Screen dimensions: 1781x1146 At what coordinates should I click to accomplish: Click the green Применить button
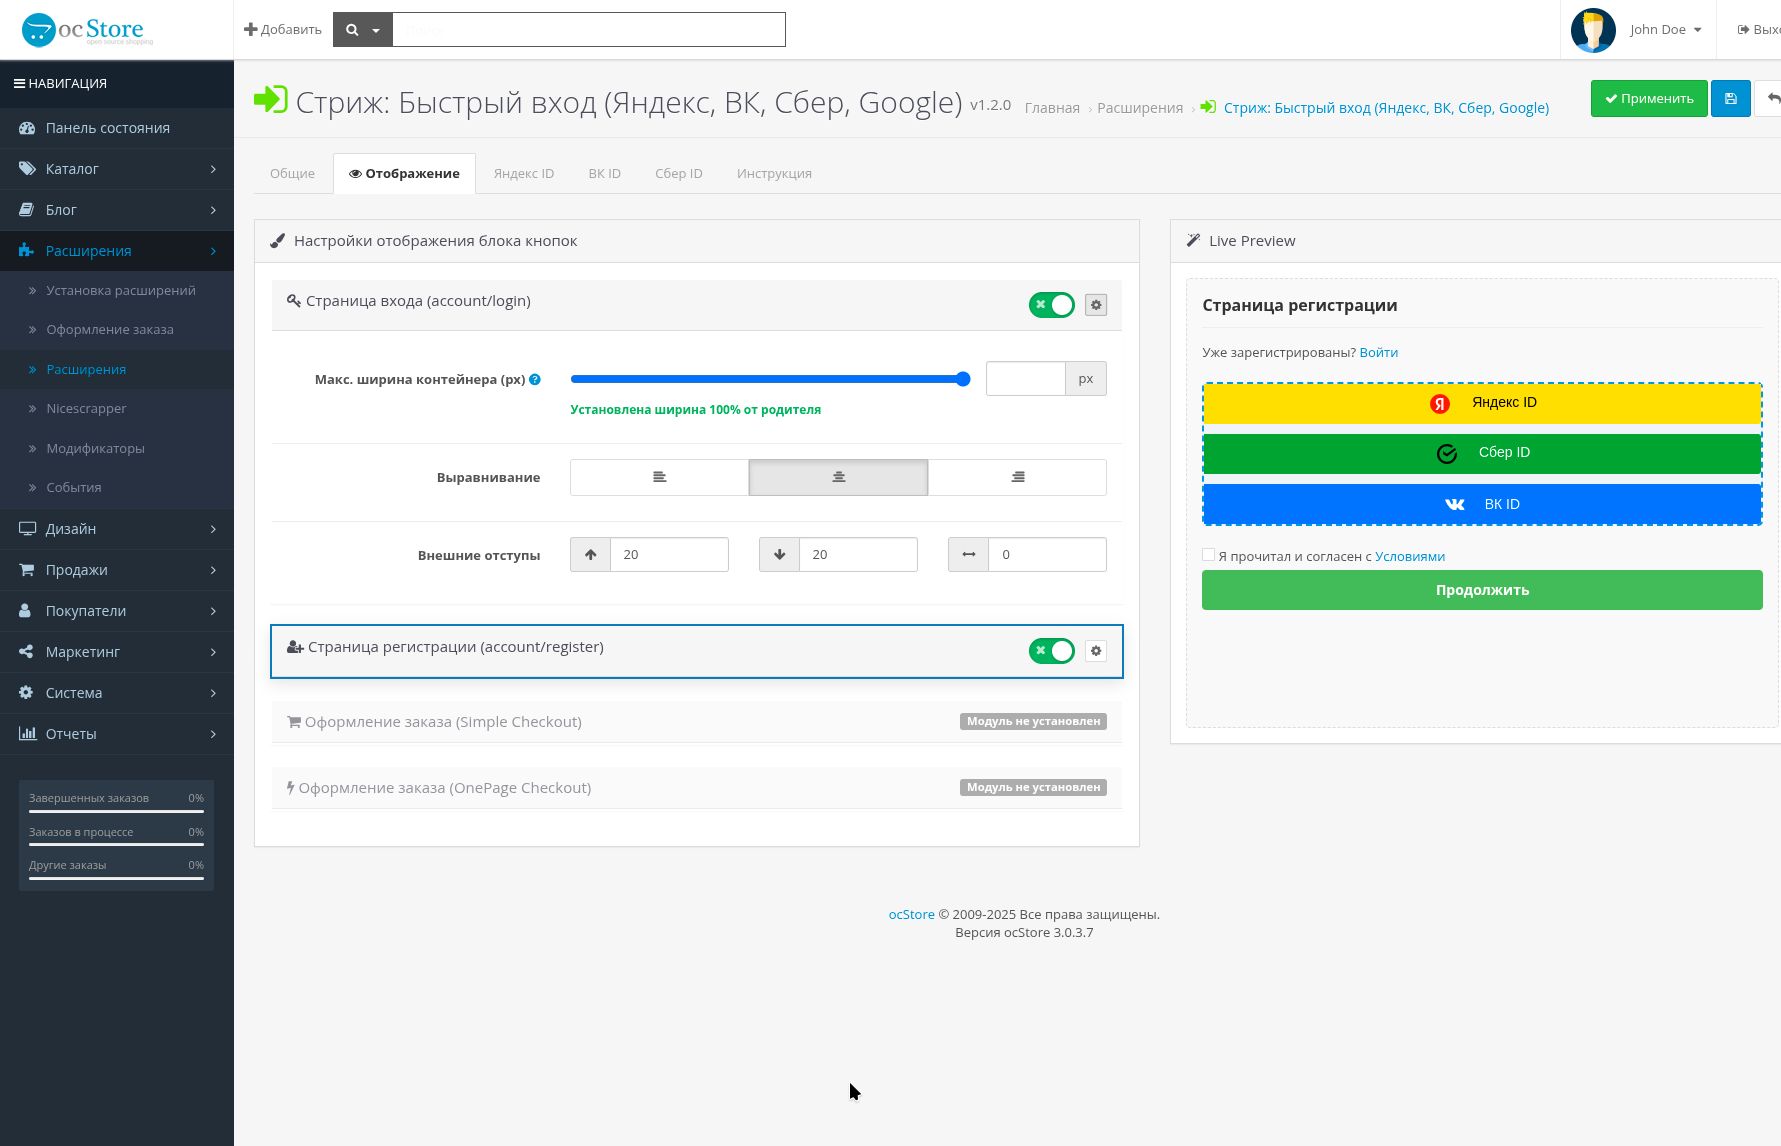tap(1649, 99)
